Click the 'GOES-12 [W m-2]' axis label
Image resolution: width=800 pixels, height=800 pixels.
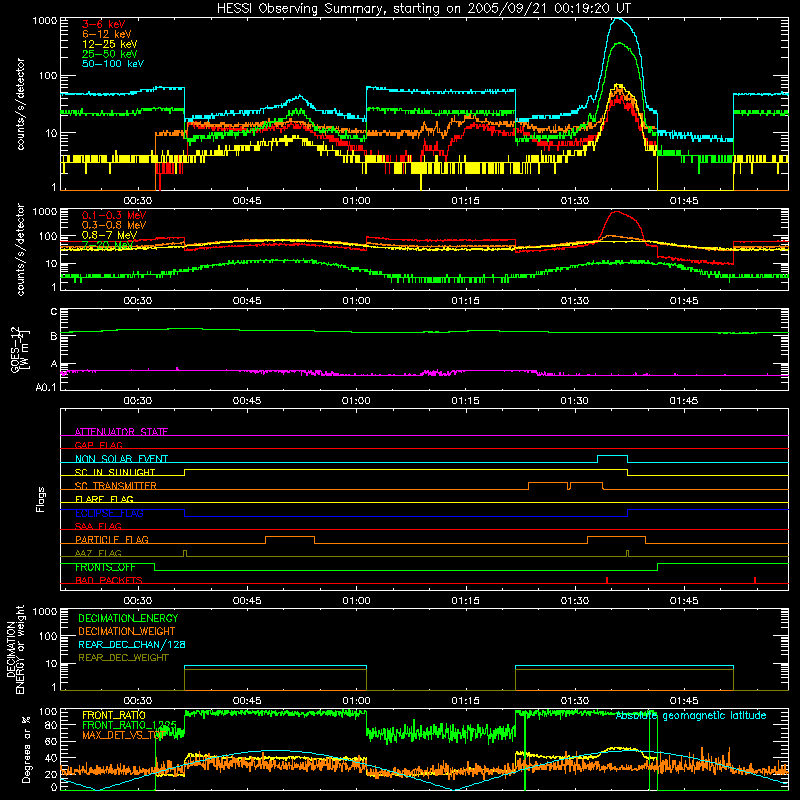(20, 349)
